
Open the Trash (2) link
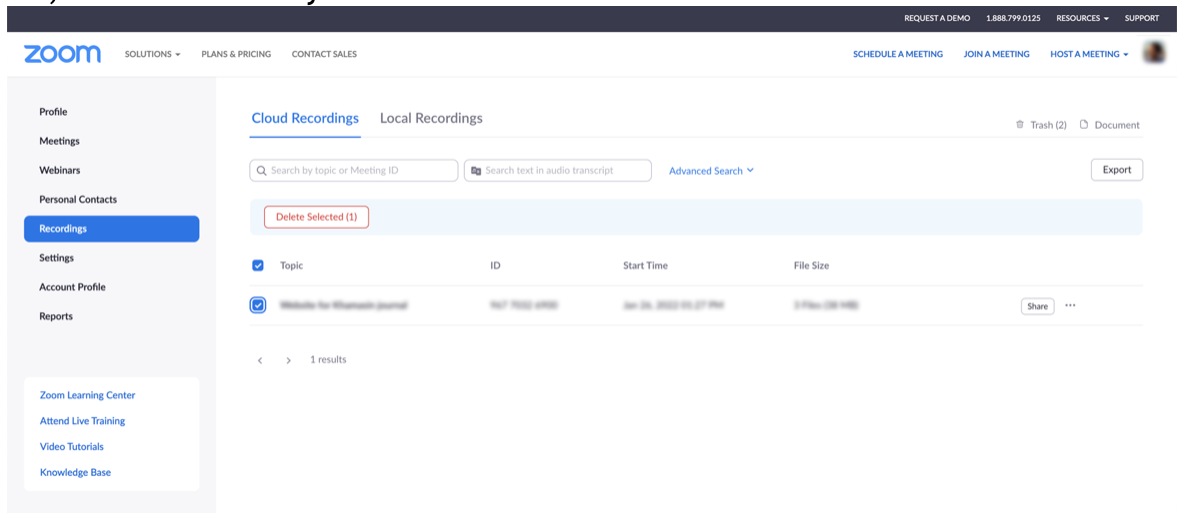coord(1048,125)
